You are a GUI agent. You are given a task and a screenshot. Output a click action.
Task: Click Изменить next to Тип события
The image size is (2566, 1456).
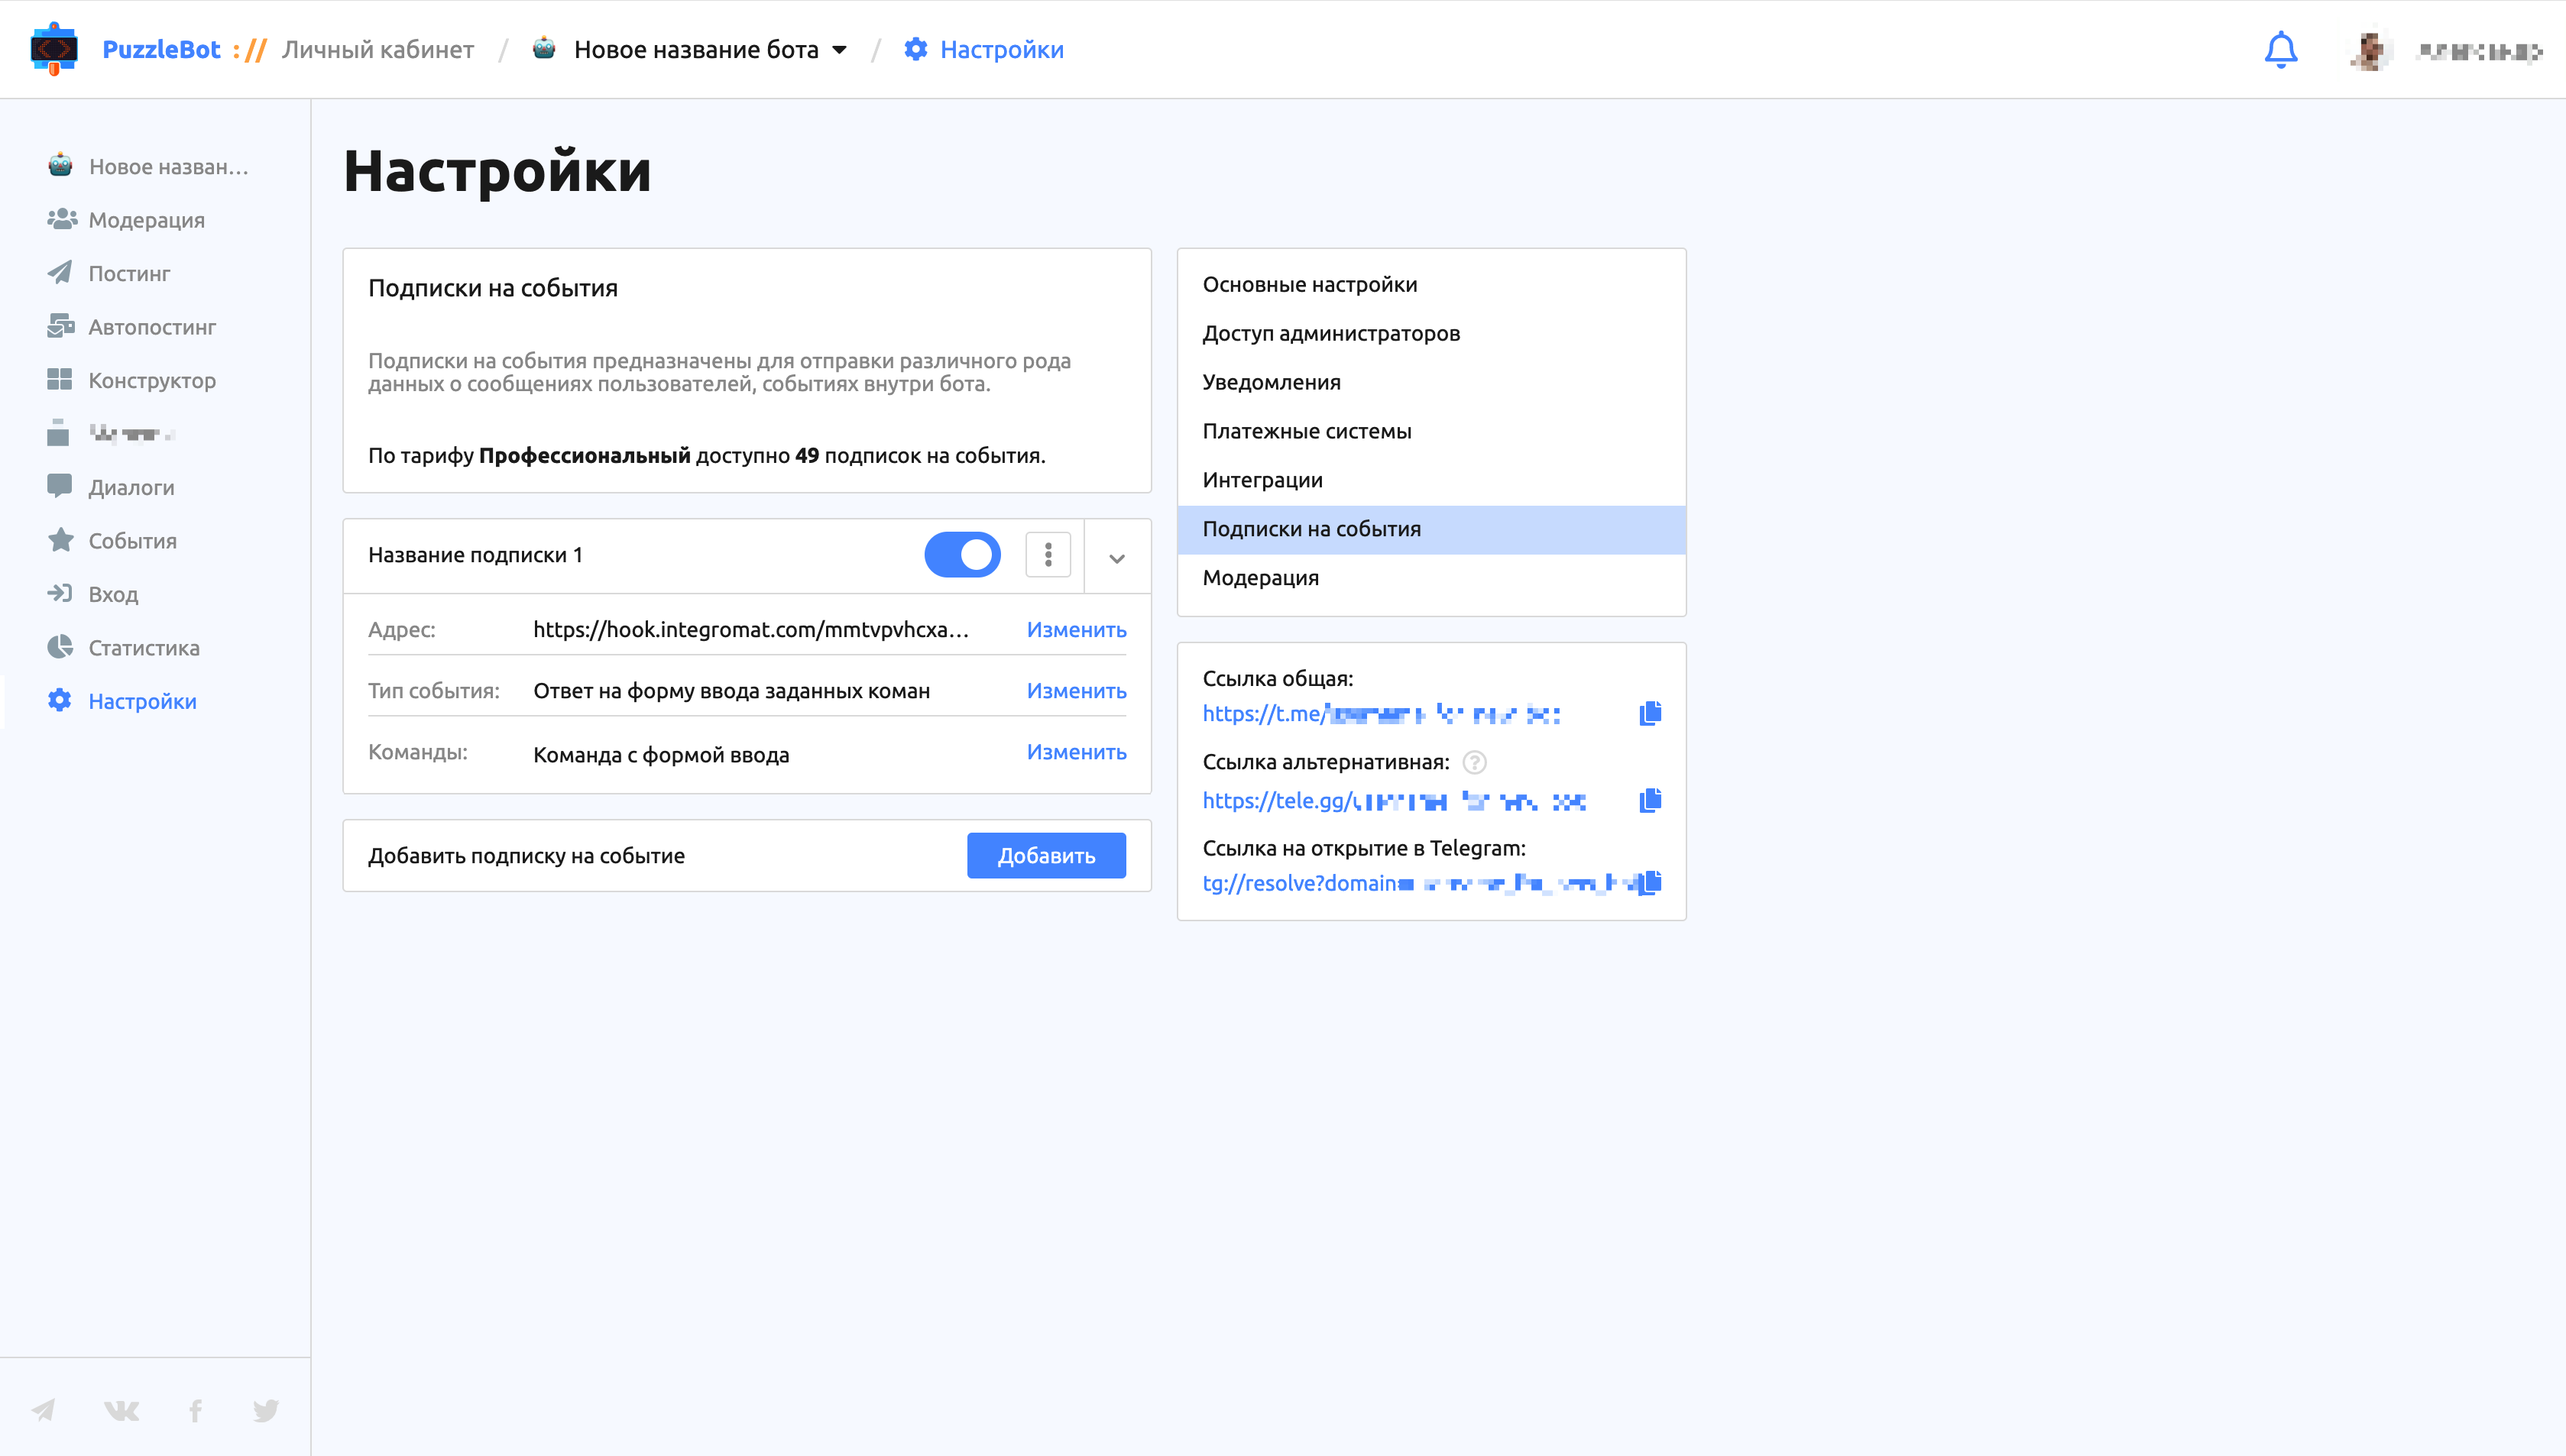(x=1076, y=691)
